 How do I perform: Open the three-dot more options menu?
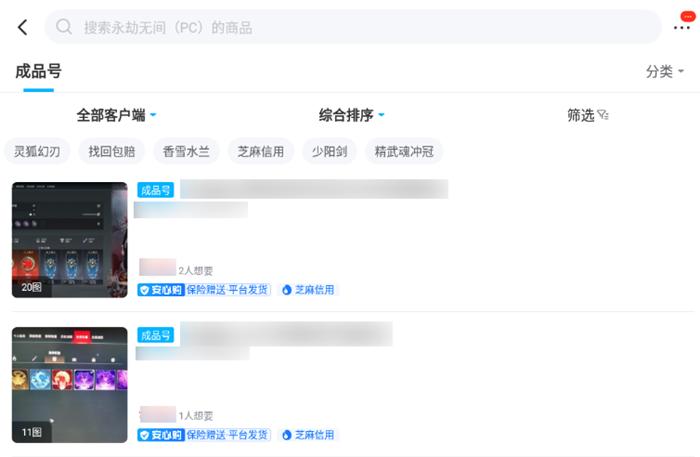point(682,27)
